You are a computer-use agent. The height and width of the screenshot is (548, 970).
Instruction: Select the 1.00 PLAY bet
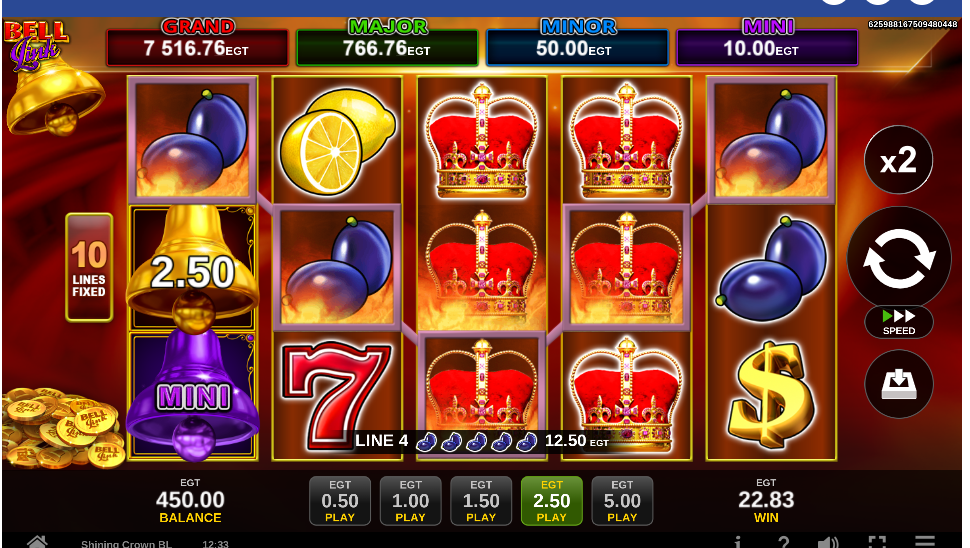coord(410,501)
